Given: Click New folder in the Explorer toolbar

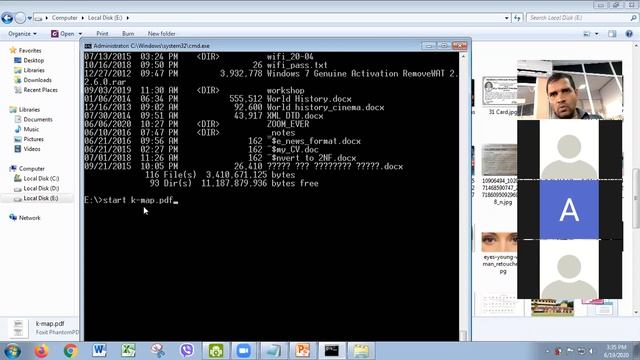Looking at the screenshot, I should pos(162,33).
